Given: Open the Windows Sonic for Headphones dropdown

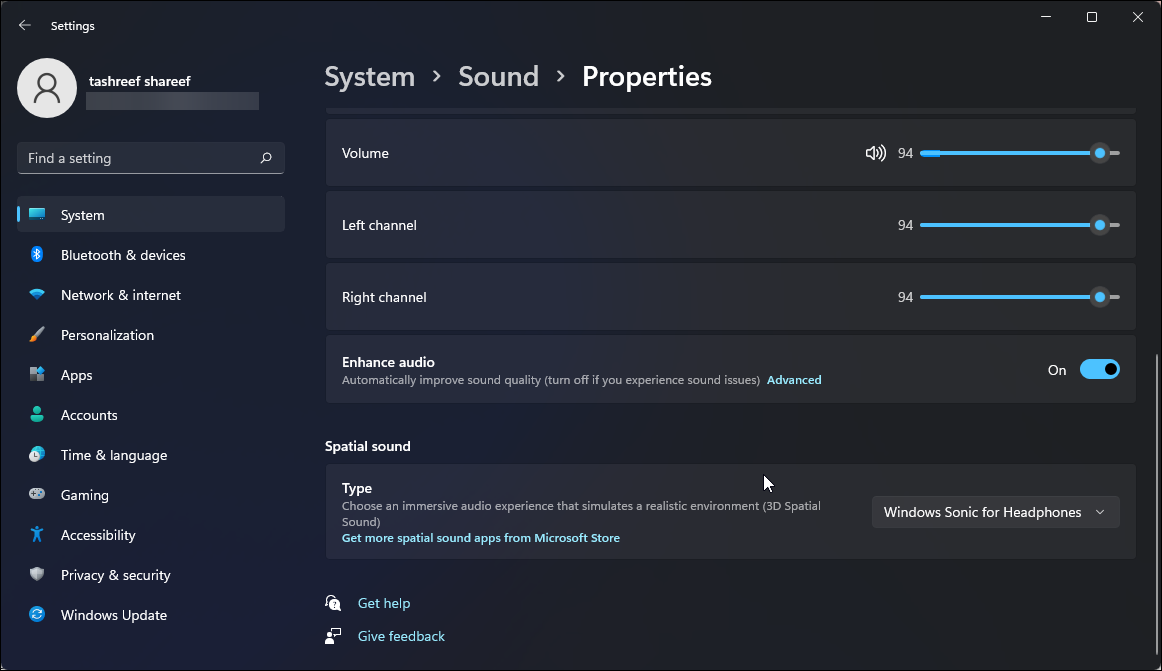Looking at the screenshot, I should pos(995,512).
